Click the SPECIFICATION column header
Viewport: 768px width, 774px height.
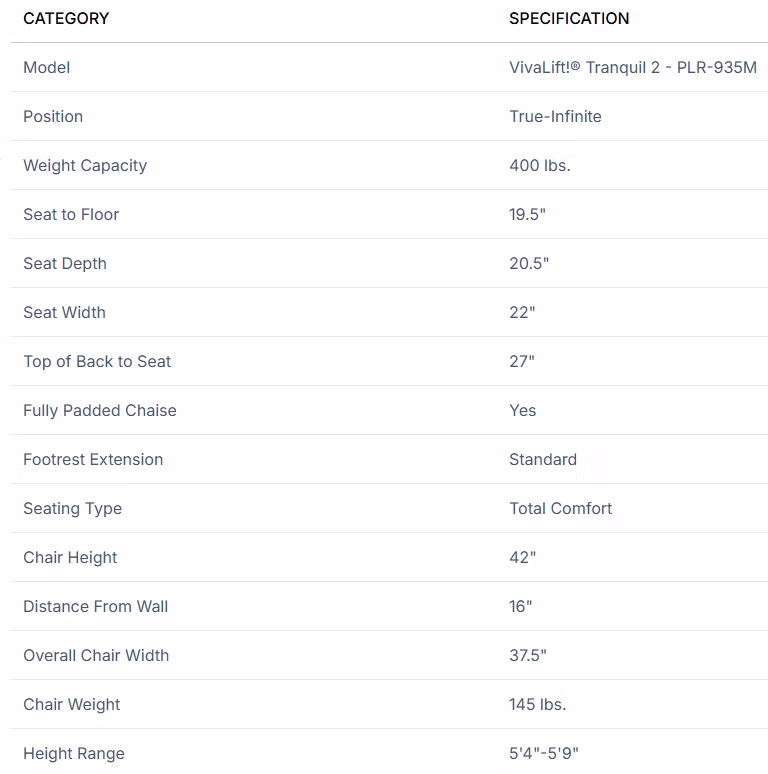coord(569,18)
